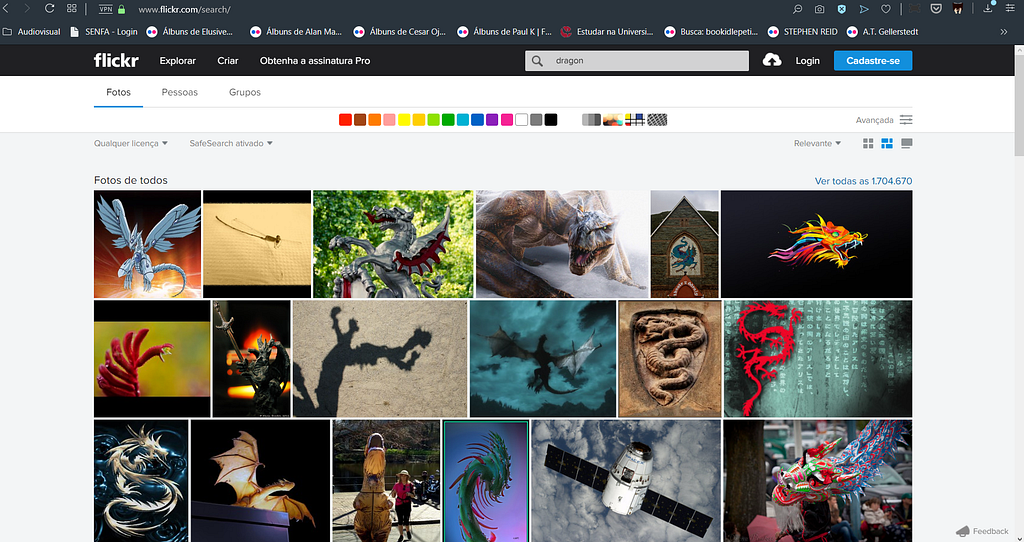Image resolution: width=1024 pixels, height=542 pixels.
Task: Click the browser snapshot camera icon
Action: (x=819, y=9)
